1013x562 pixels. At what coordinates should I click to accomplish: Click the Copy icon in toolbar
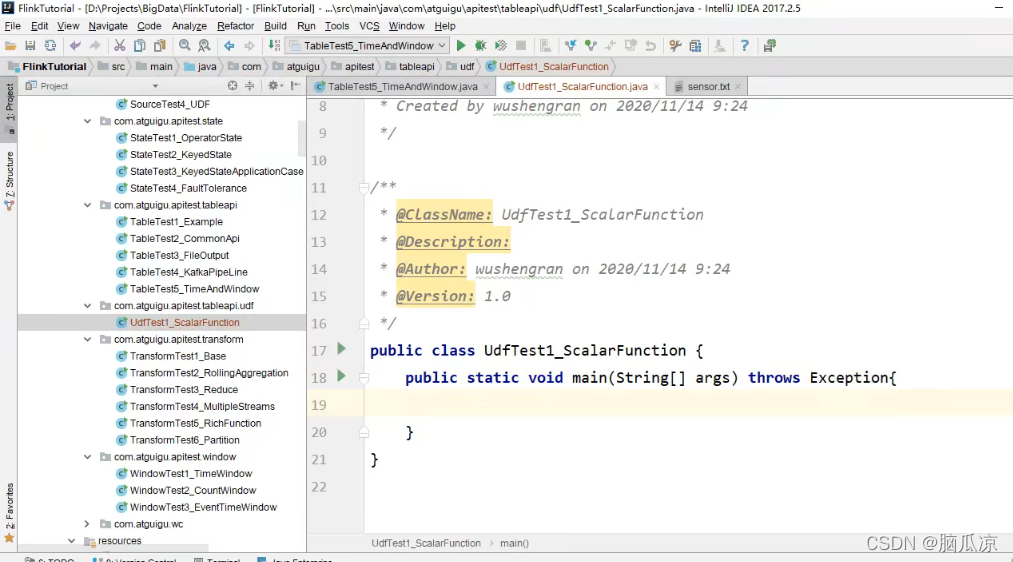coord(140,46)
